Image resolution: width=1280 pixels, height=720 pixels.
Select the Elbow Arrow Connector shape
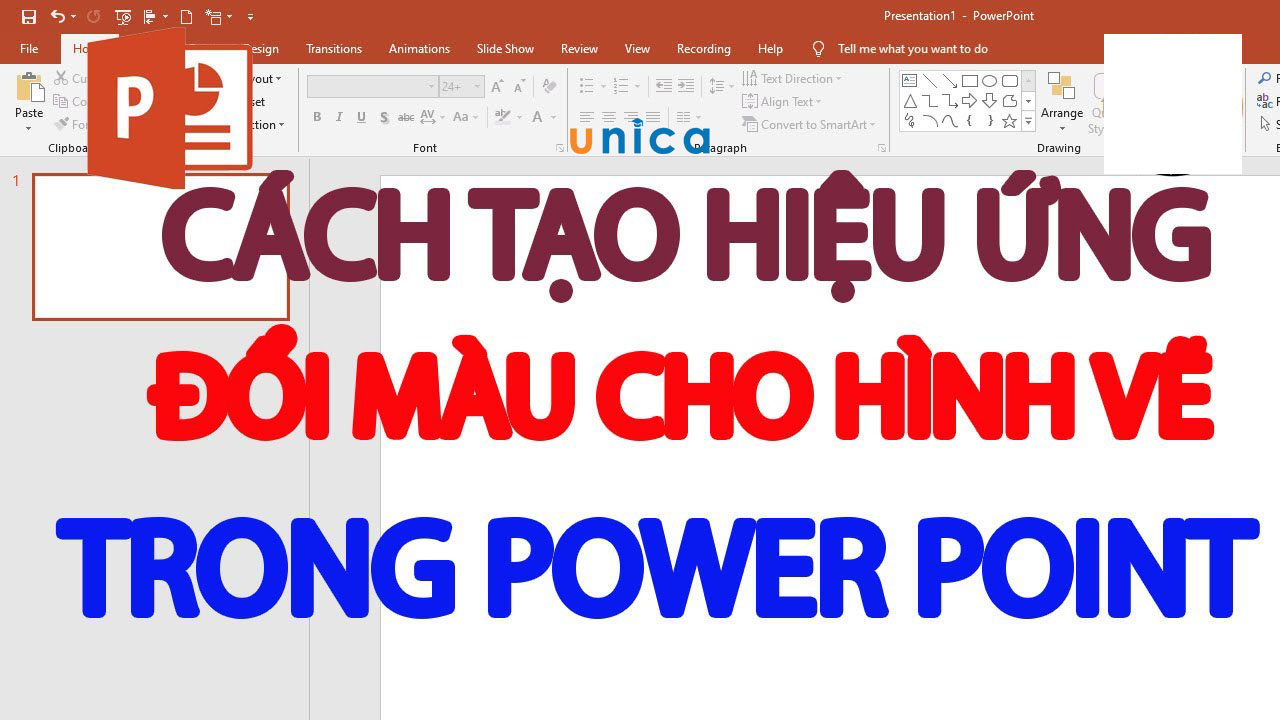tap(950, 101)
